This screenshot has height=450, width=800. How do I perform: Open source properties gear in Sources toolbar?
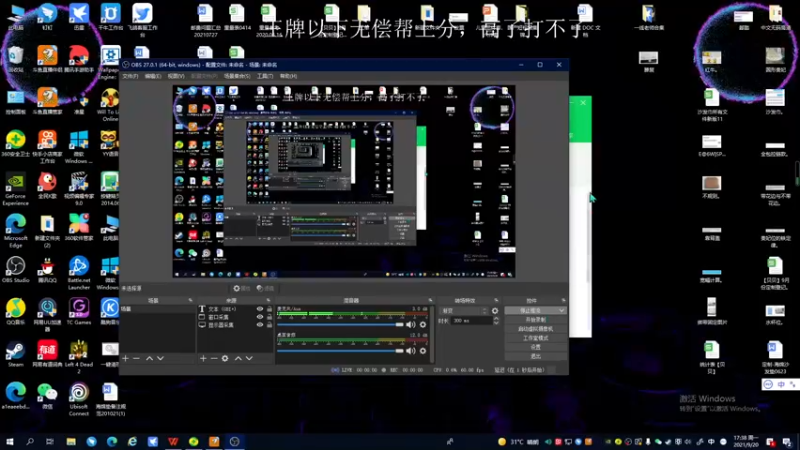[x=225, y=359]
